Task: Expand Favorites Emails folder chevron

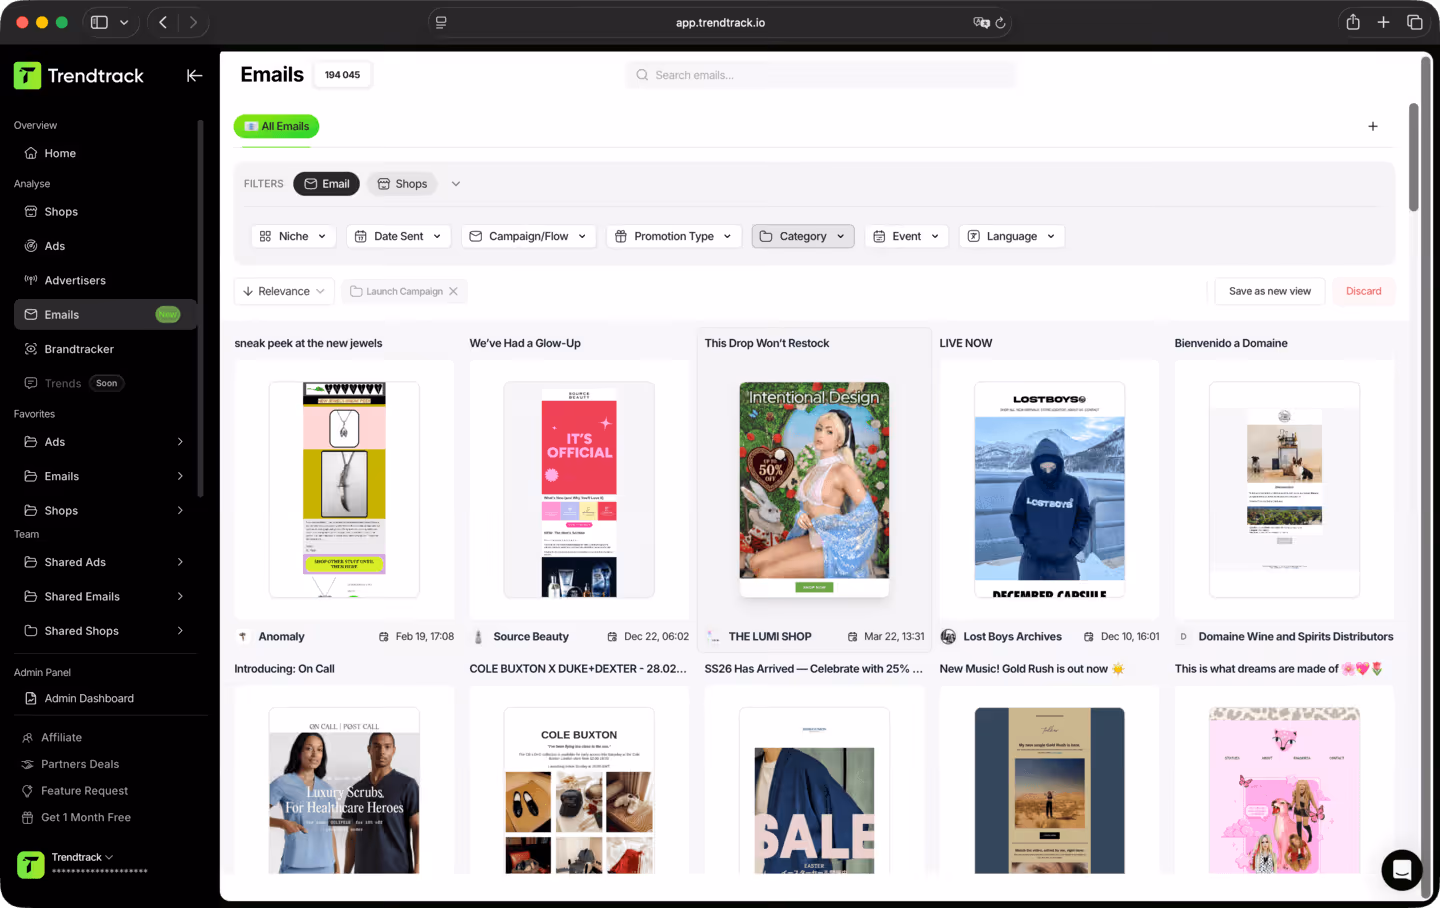Action: (180, 476)
